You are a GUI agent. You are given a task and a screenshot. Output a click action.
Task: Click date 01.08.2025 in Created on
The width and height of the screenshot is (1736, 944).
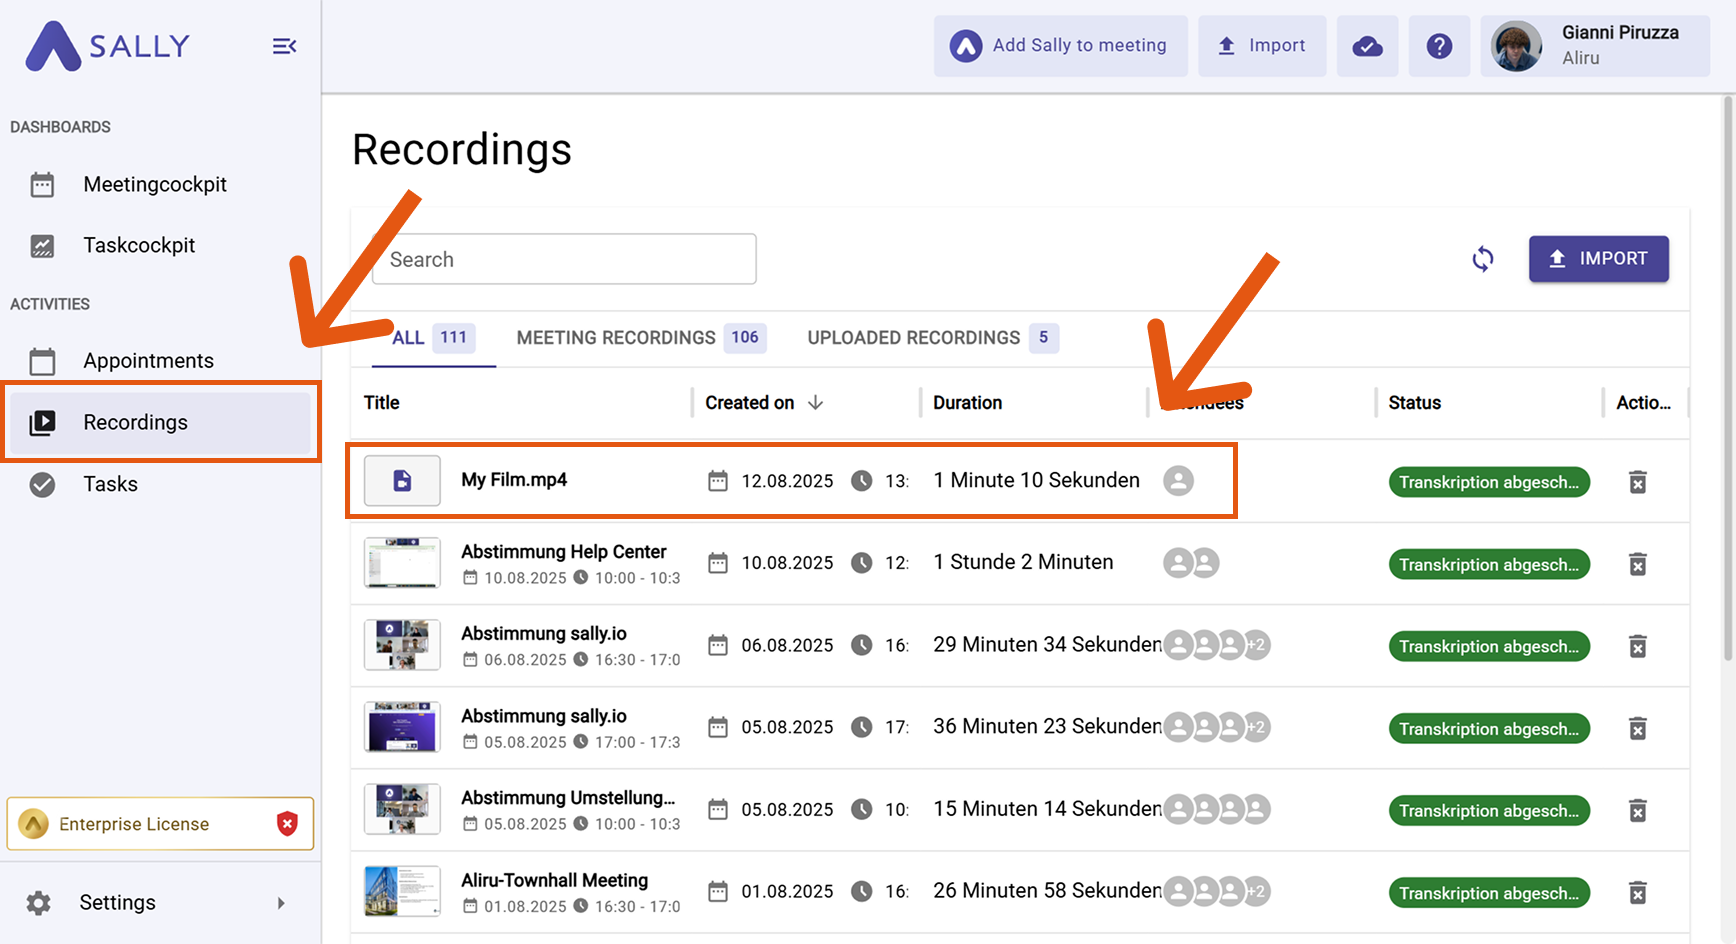(787, 892)
